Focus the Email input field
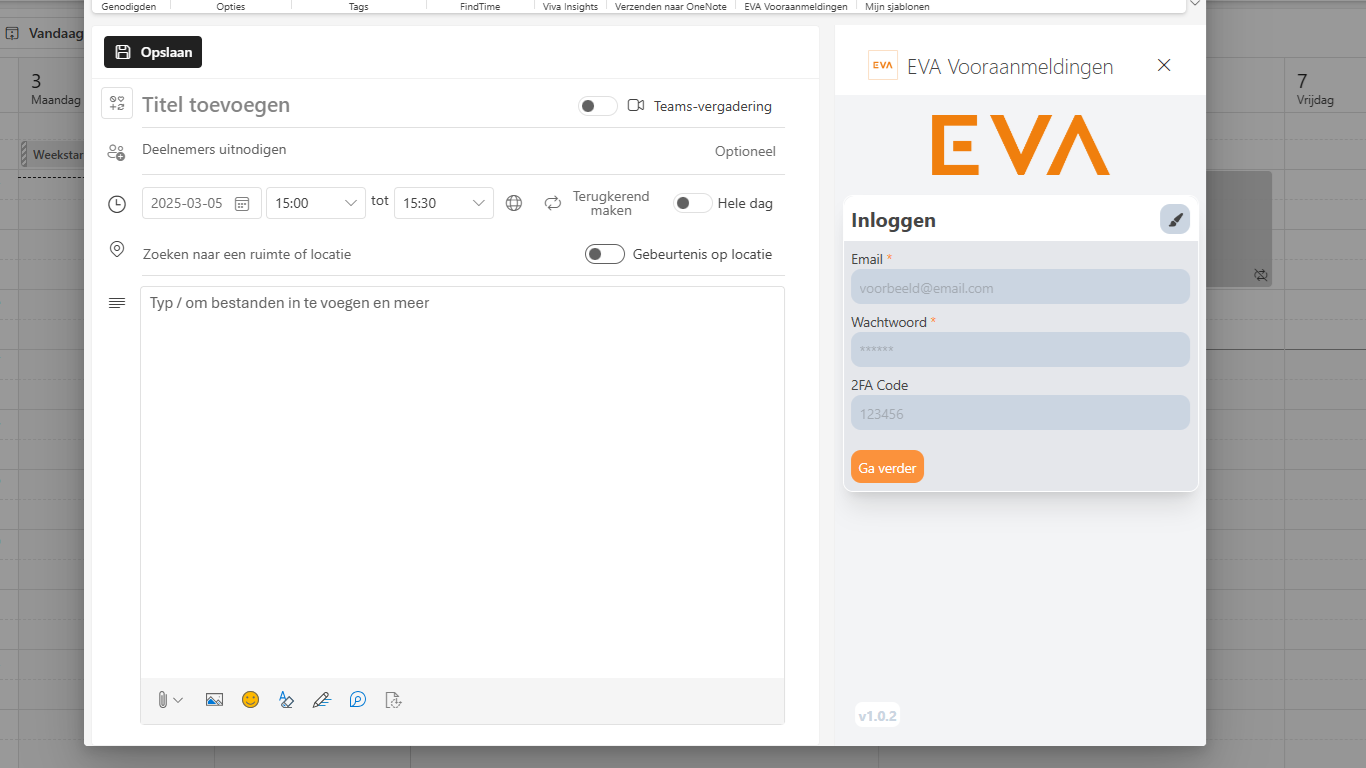The width and height of the screenshot is (1366, 768). click(x=1020, y=287)
